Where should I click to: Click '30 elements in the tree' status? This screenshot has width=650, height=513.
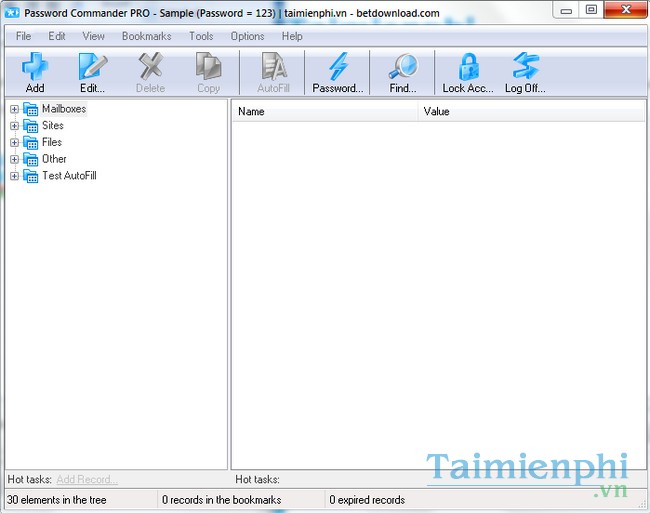pyautogui.click(x=57, y=500)
